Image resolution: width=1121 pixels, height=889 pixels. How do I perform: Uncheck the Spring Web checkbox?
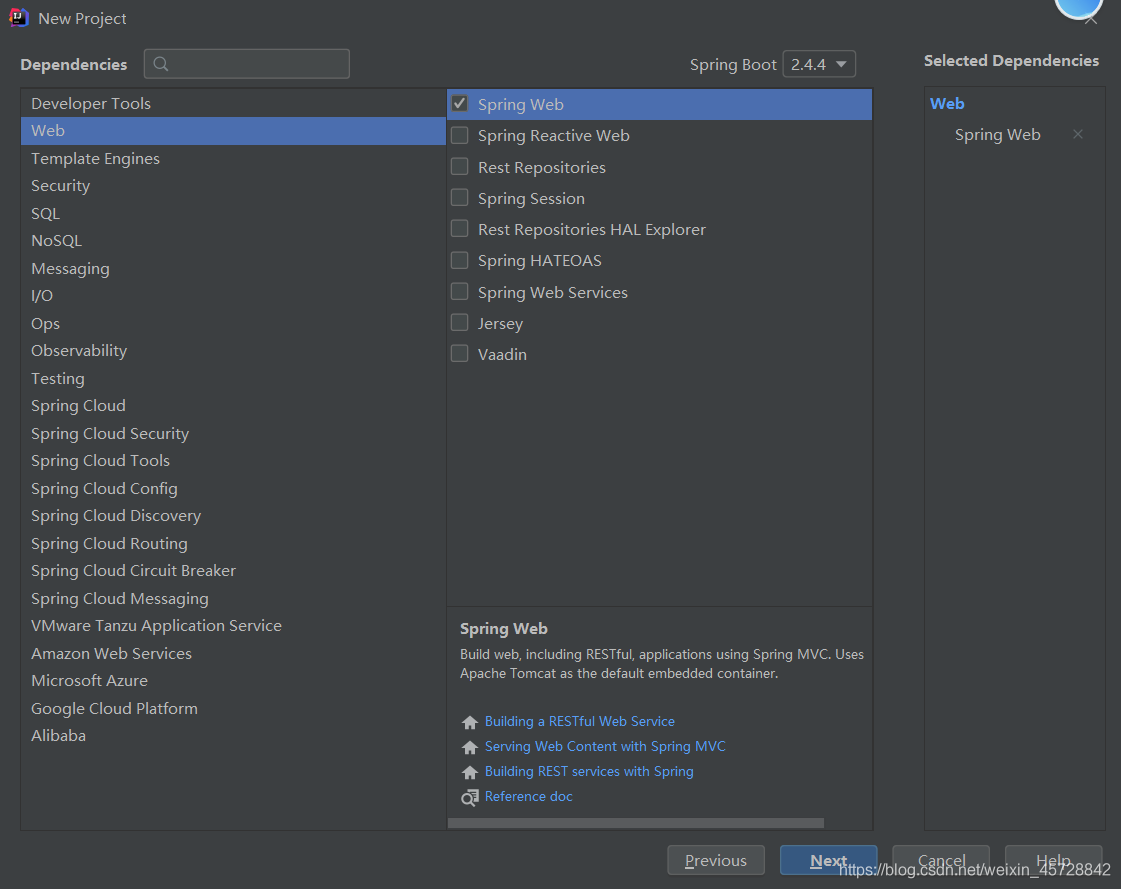point(460,104)
